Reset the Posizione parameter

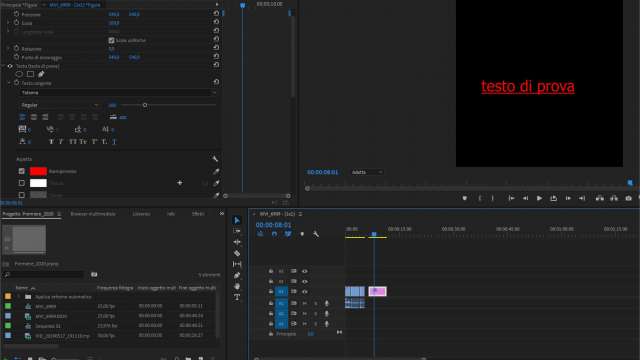point(216,13)
